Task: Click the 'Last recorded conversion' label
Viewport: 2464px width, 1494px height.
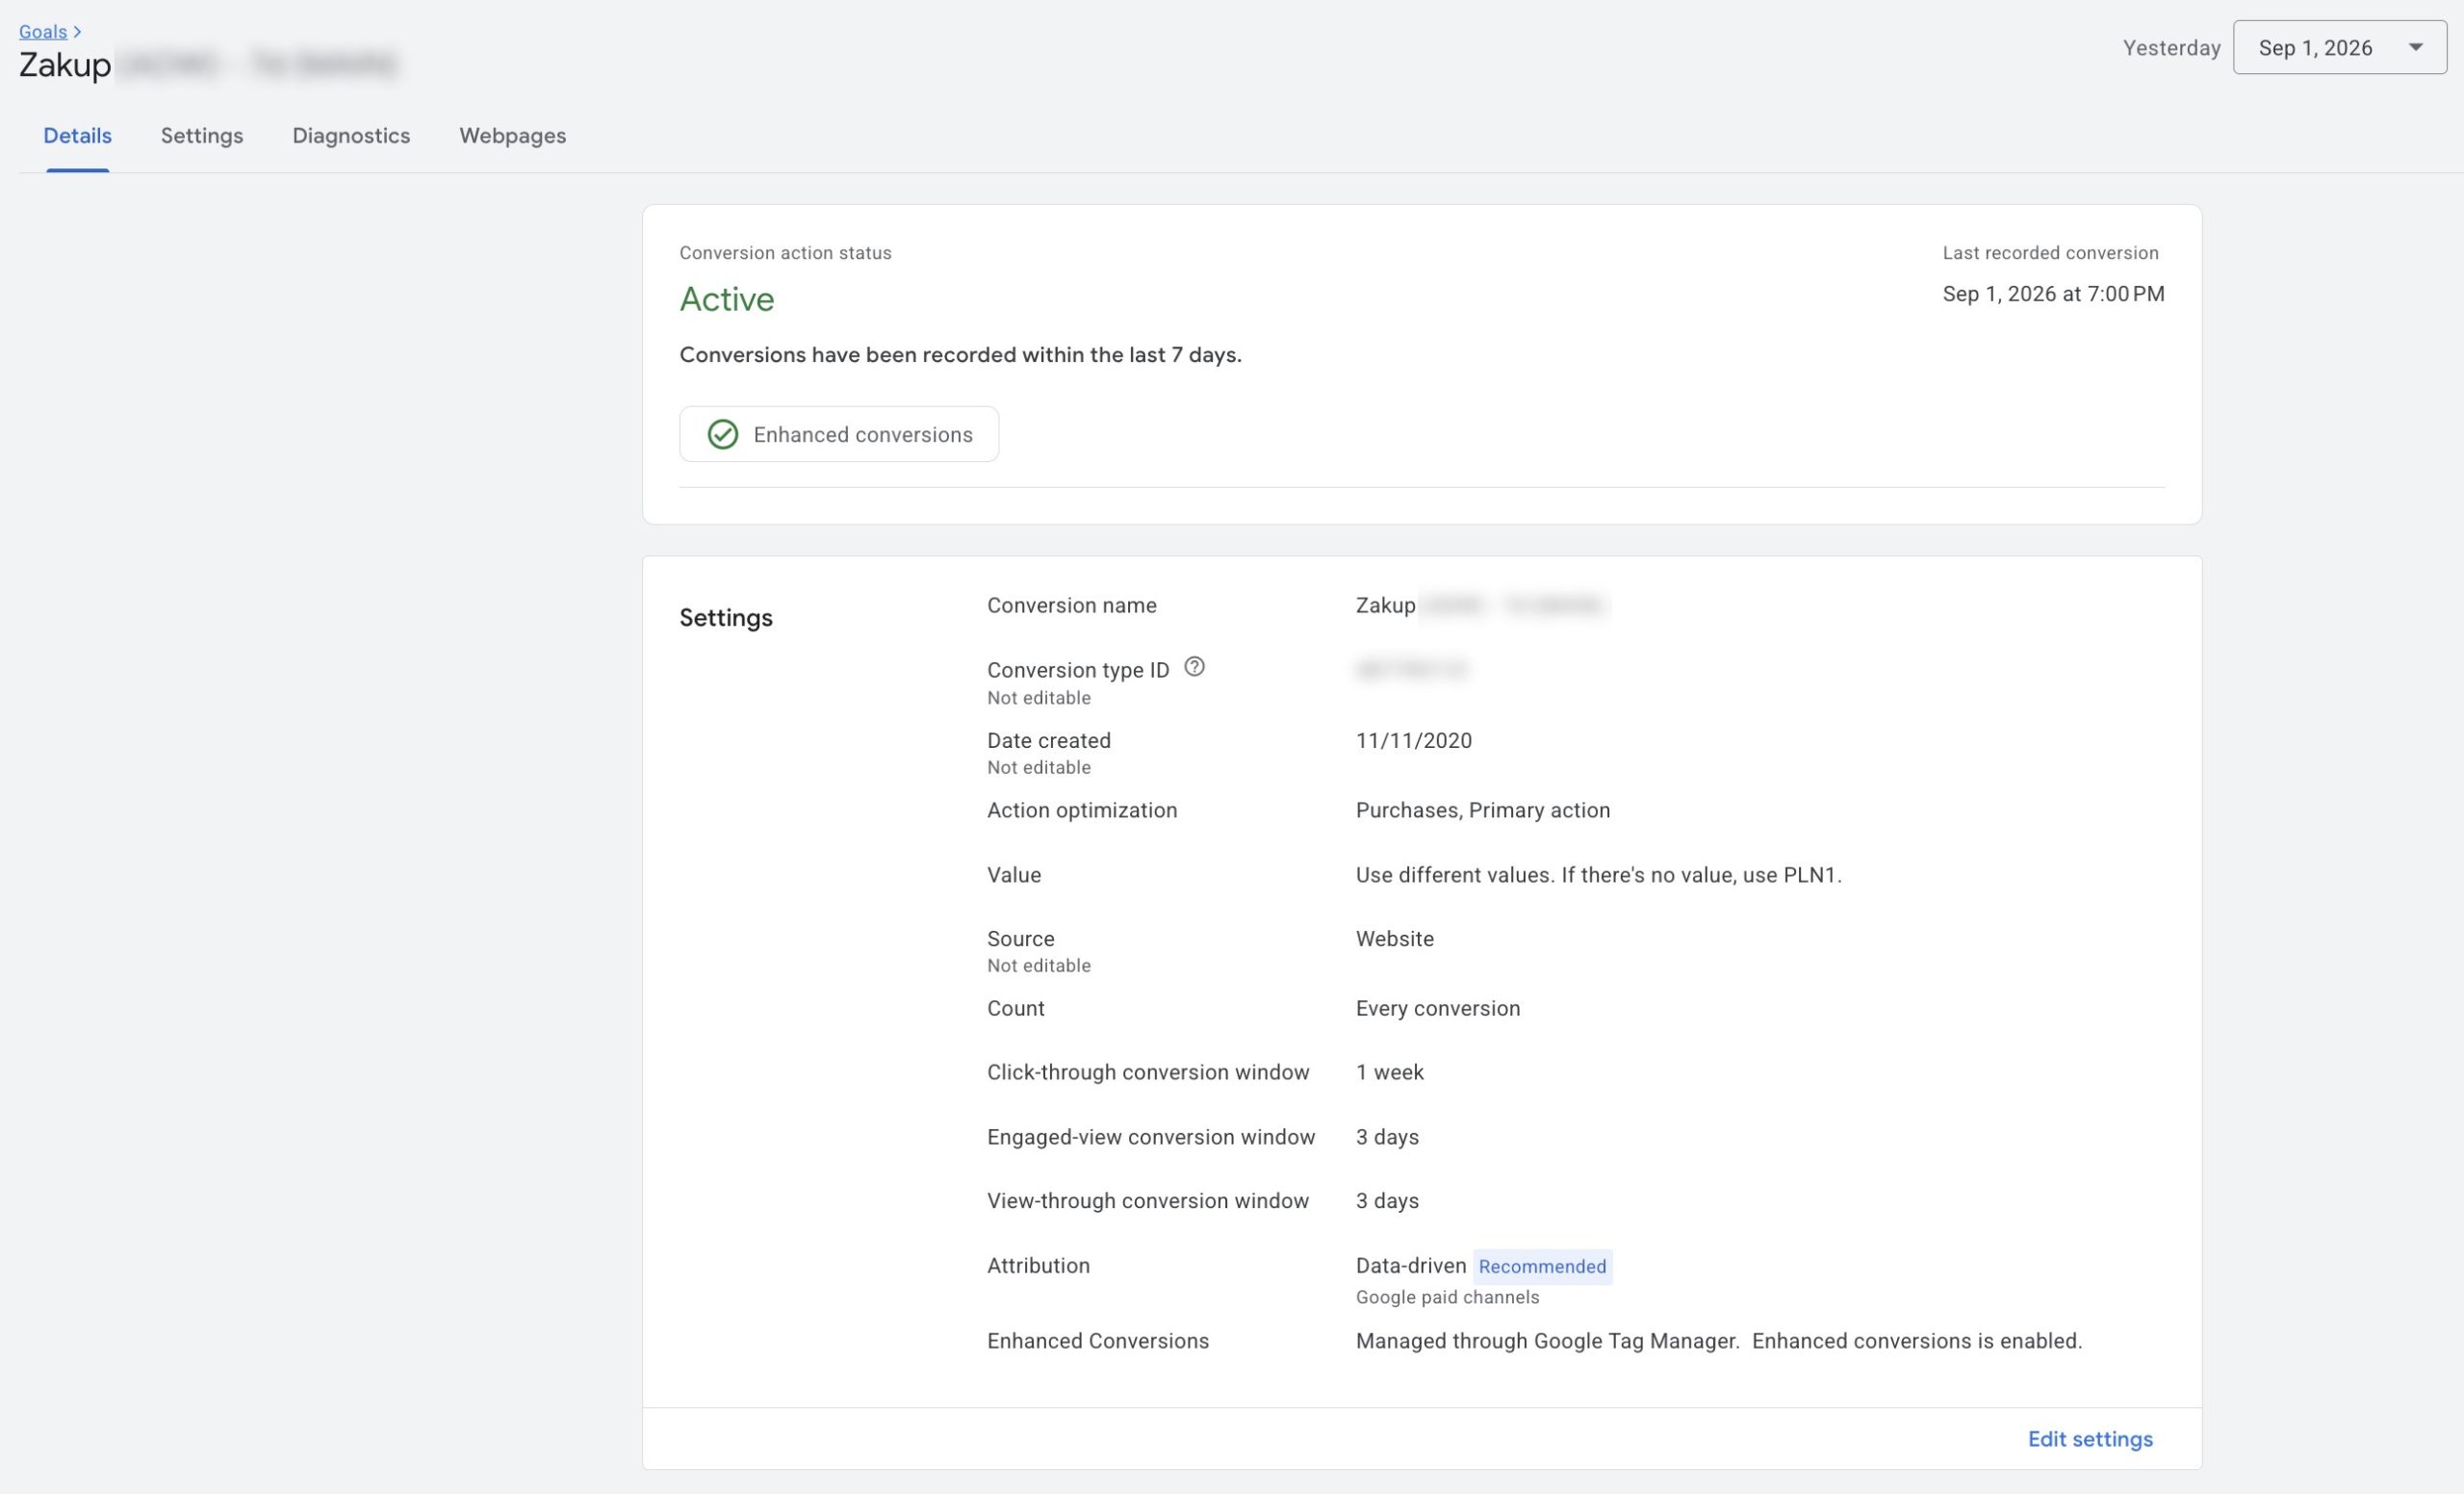Action: [2051, 253]
